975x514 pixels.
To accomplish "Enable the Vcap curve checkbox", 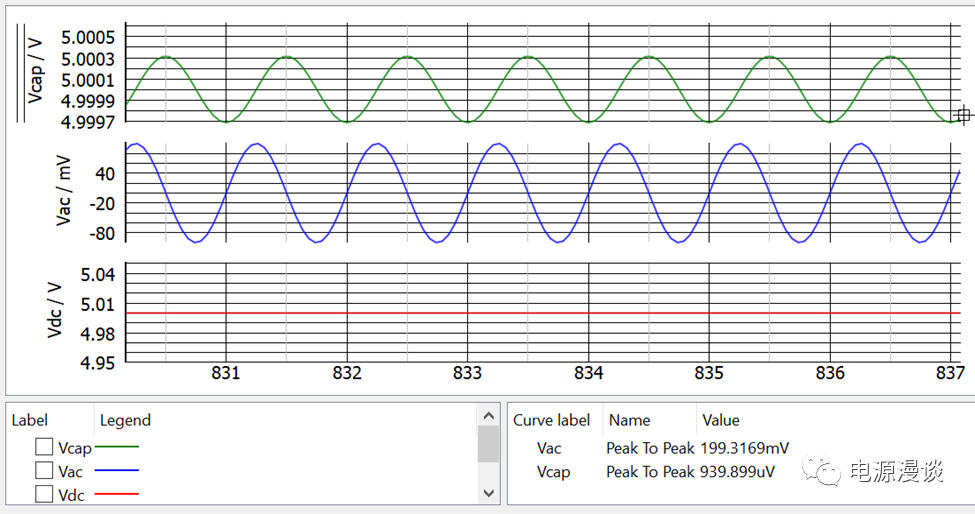I will click(44, 447).
